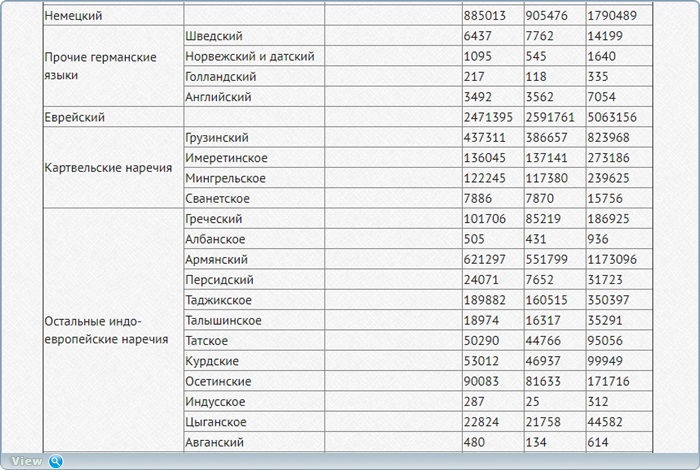Select Картвельские наречия group cell
The image size is (700, 470).
coord(113,167)
